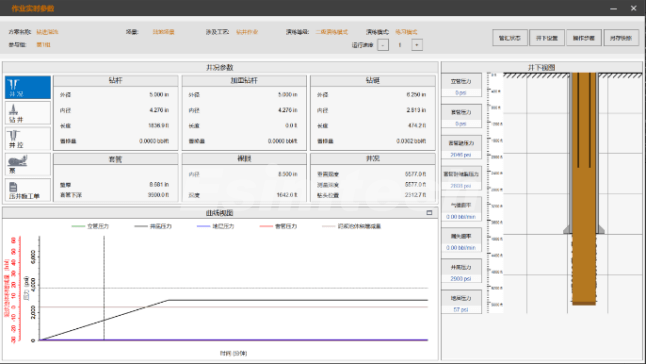646x364 pixels.
Task: Click the 加重钻杆 section header
Action: pyautogui.click(x=244, y=81)
